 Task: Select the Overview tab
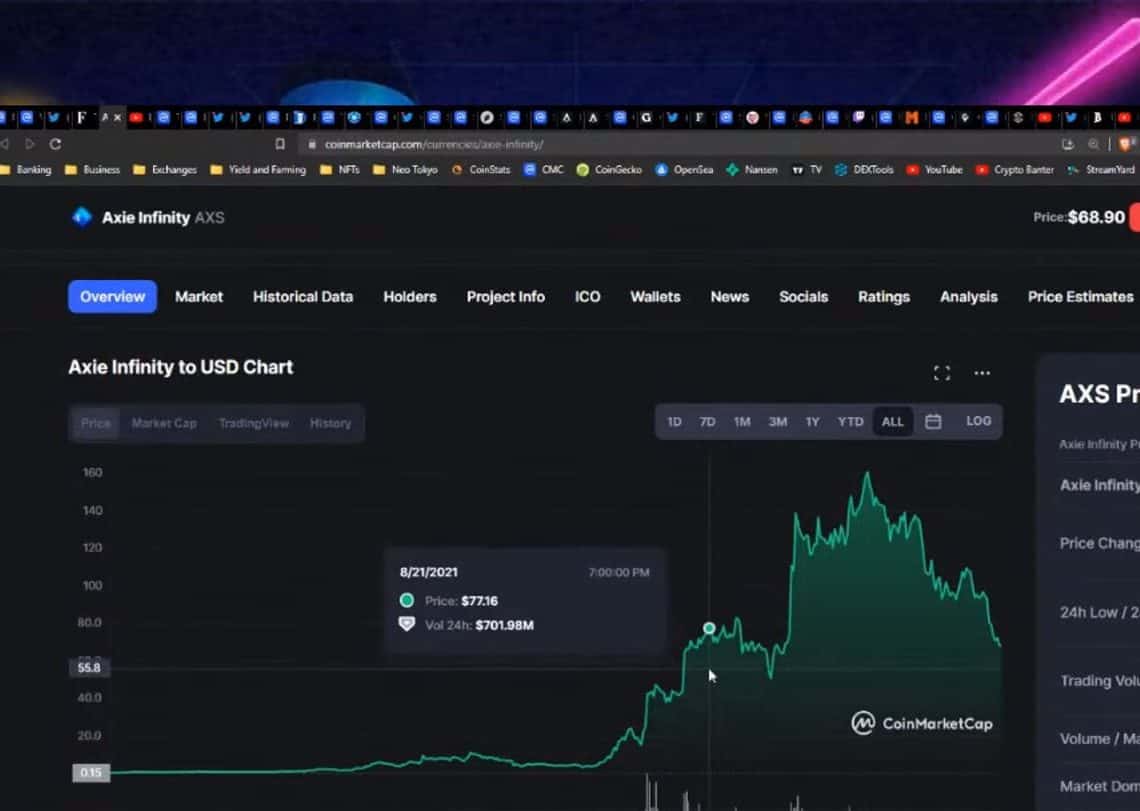112,297
